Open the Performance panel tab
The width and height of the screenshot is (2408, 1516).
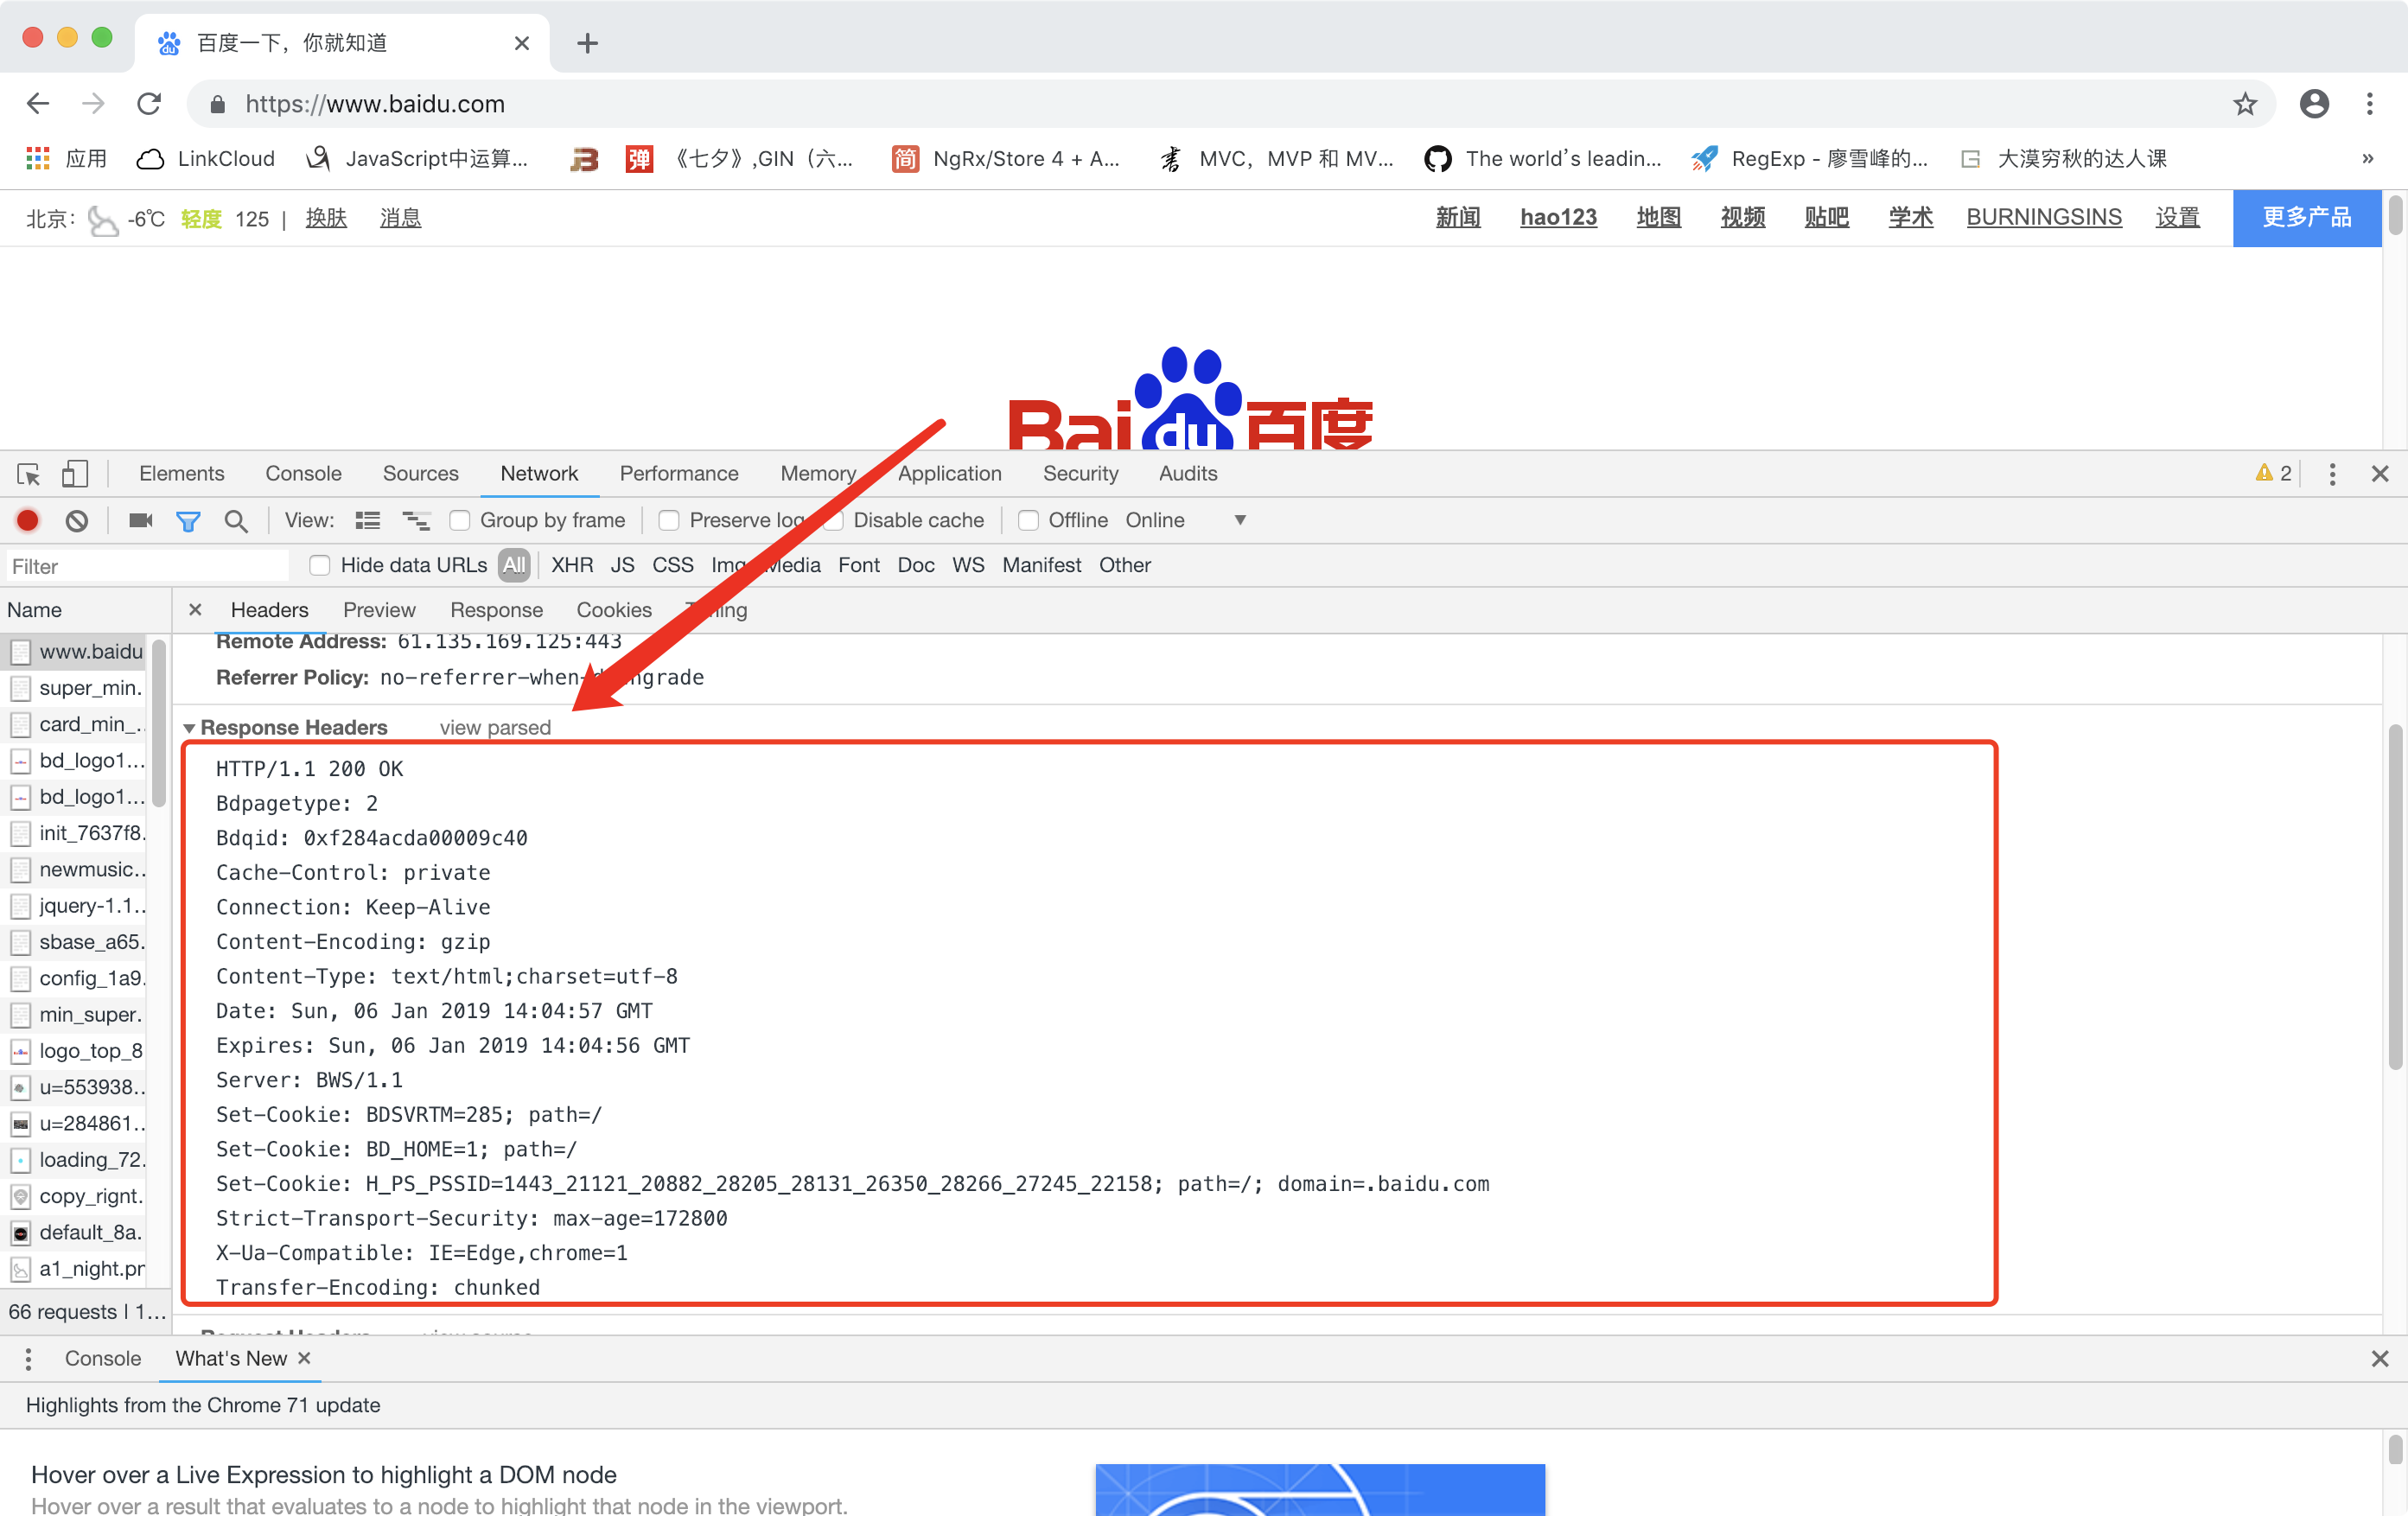tap(679, 473)
